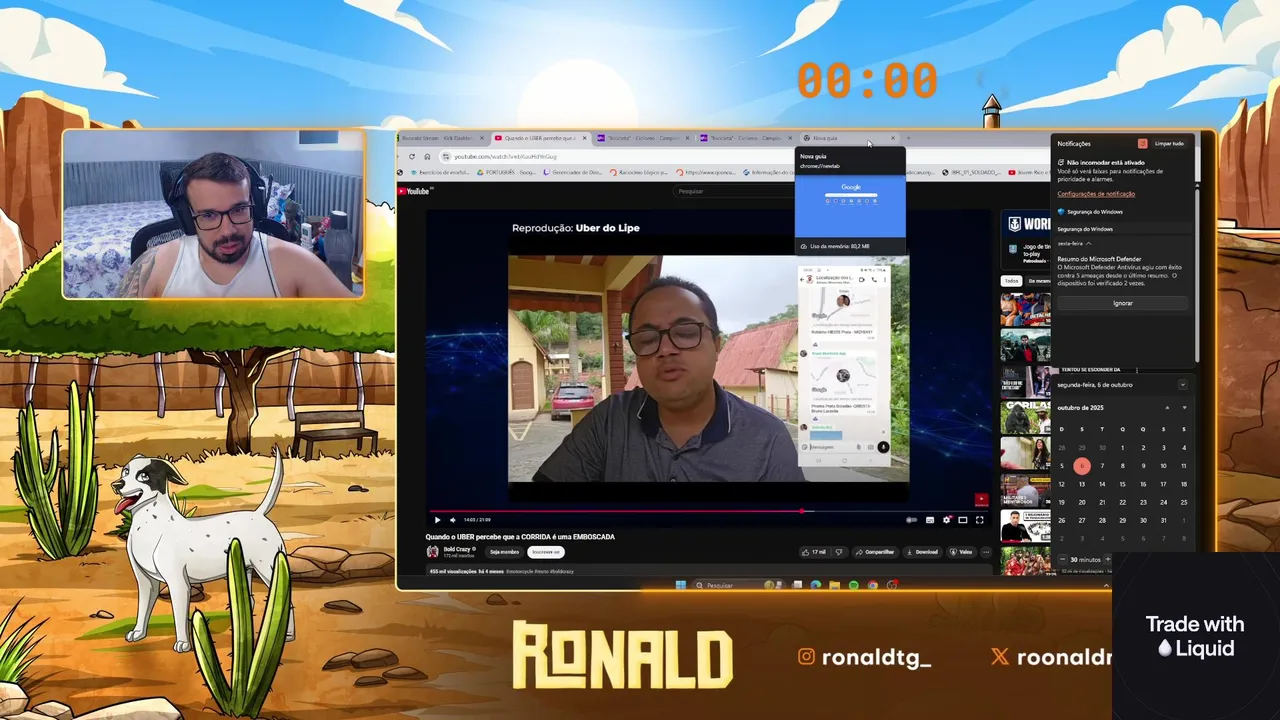The width and height of the screenshot is (1280, 720).
Task: Open Raciocínio Lógico bookmark
Action: pos(639,172)
